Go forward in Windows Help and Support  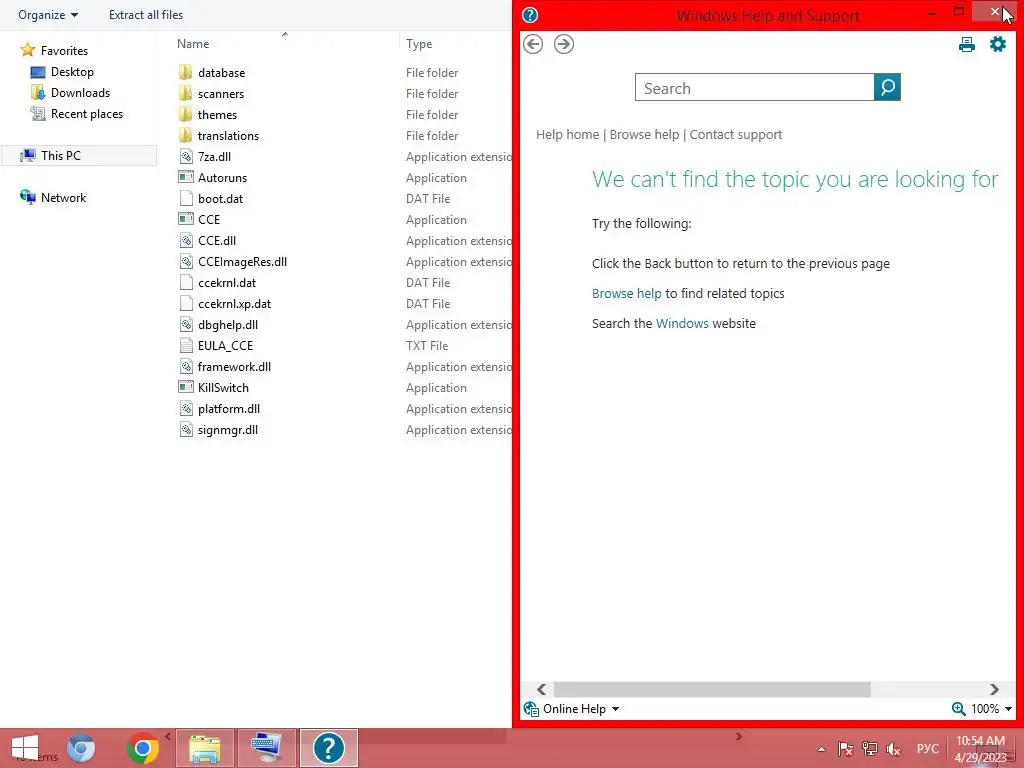pyautogui.click(x=564, y=44)
